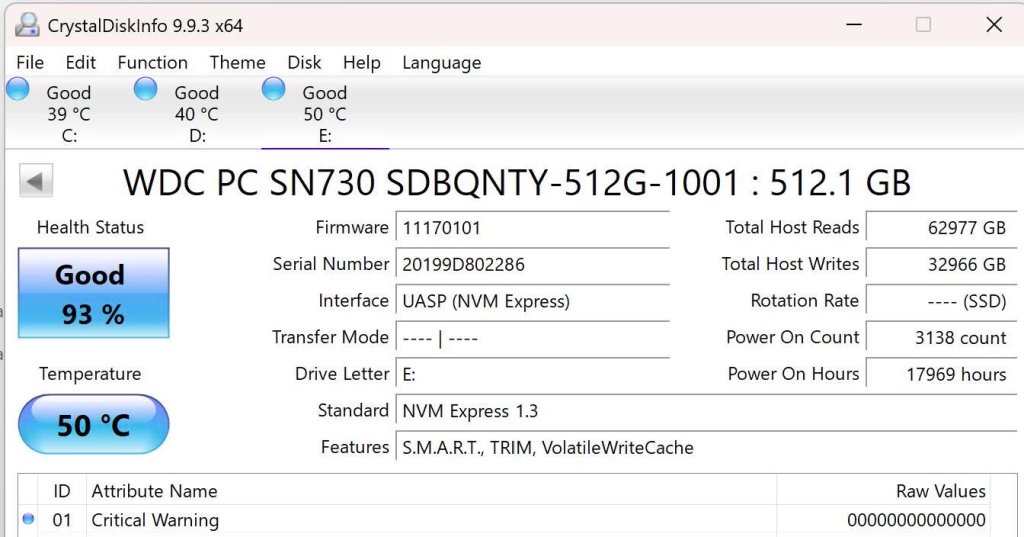Click the Rotation Rate label
Image resolution: width=1024 pixels, height=537 pixels.
[x=805, y=301]
